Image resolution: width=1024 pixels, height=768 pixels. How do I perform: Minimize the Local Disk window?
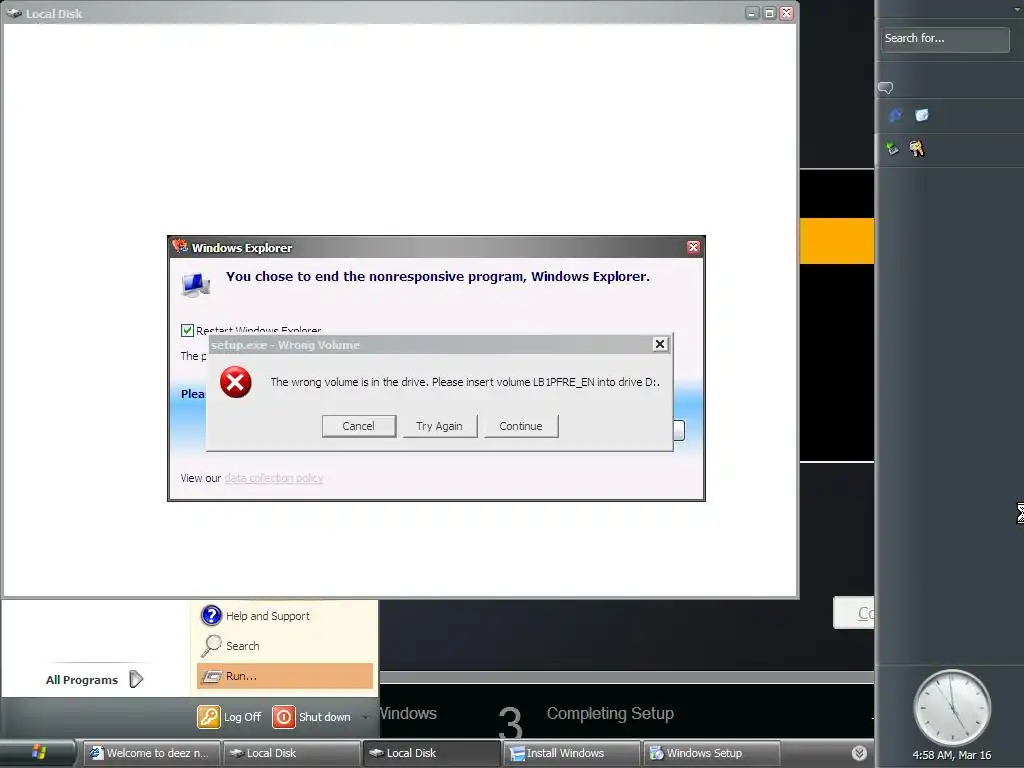pos(752,13)
